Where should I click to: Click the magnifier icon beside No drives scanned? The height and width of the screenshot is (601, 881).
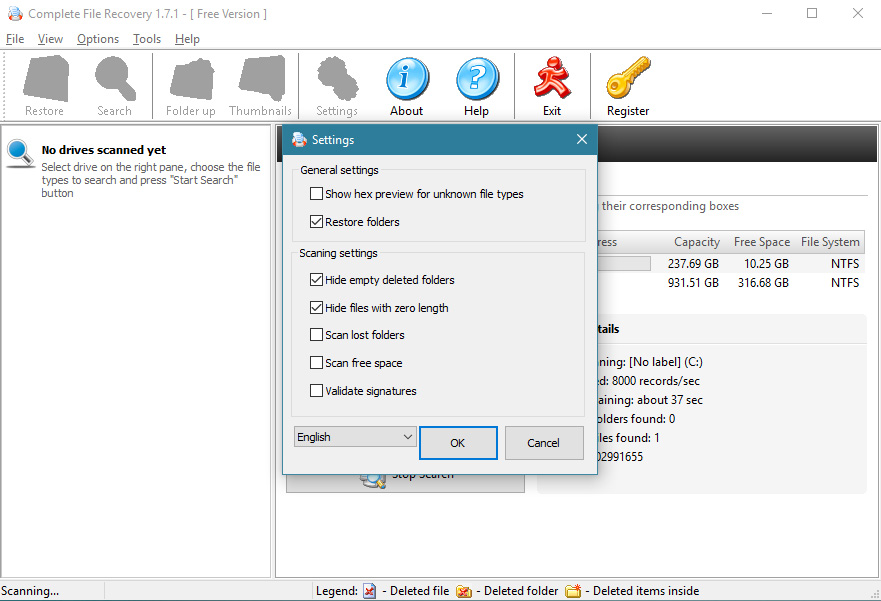21,153
